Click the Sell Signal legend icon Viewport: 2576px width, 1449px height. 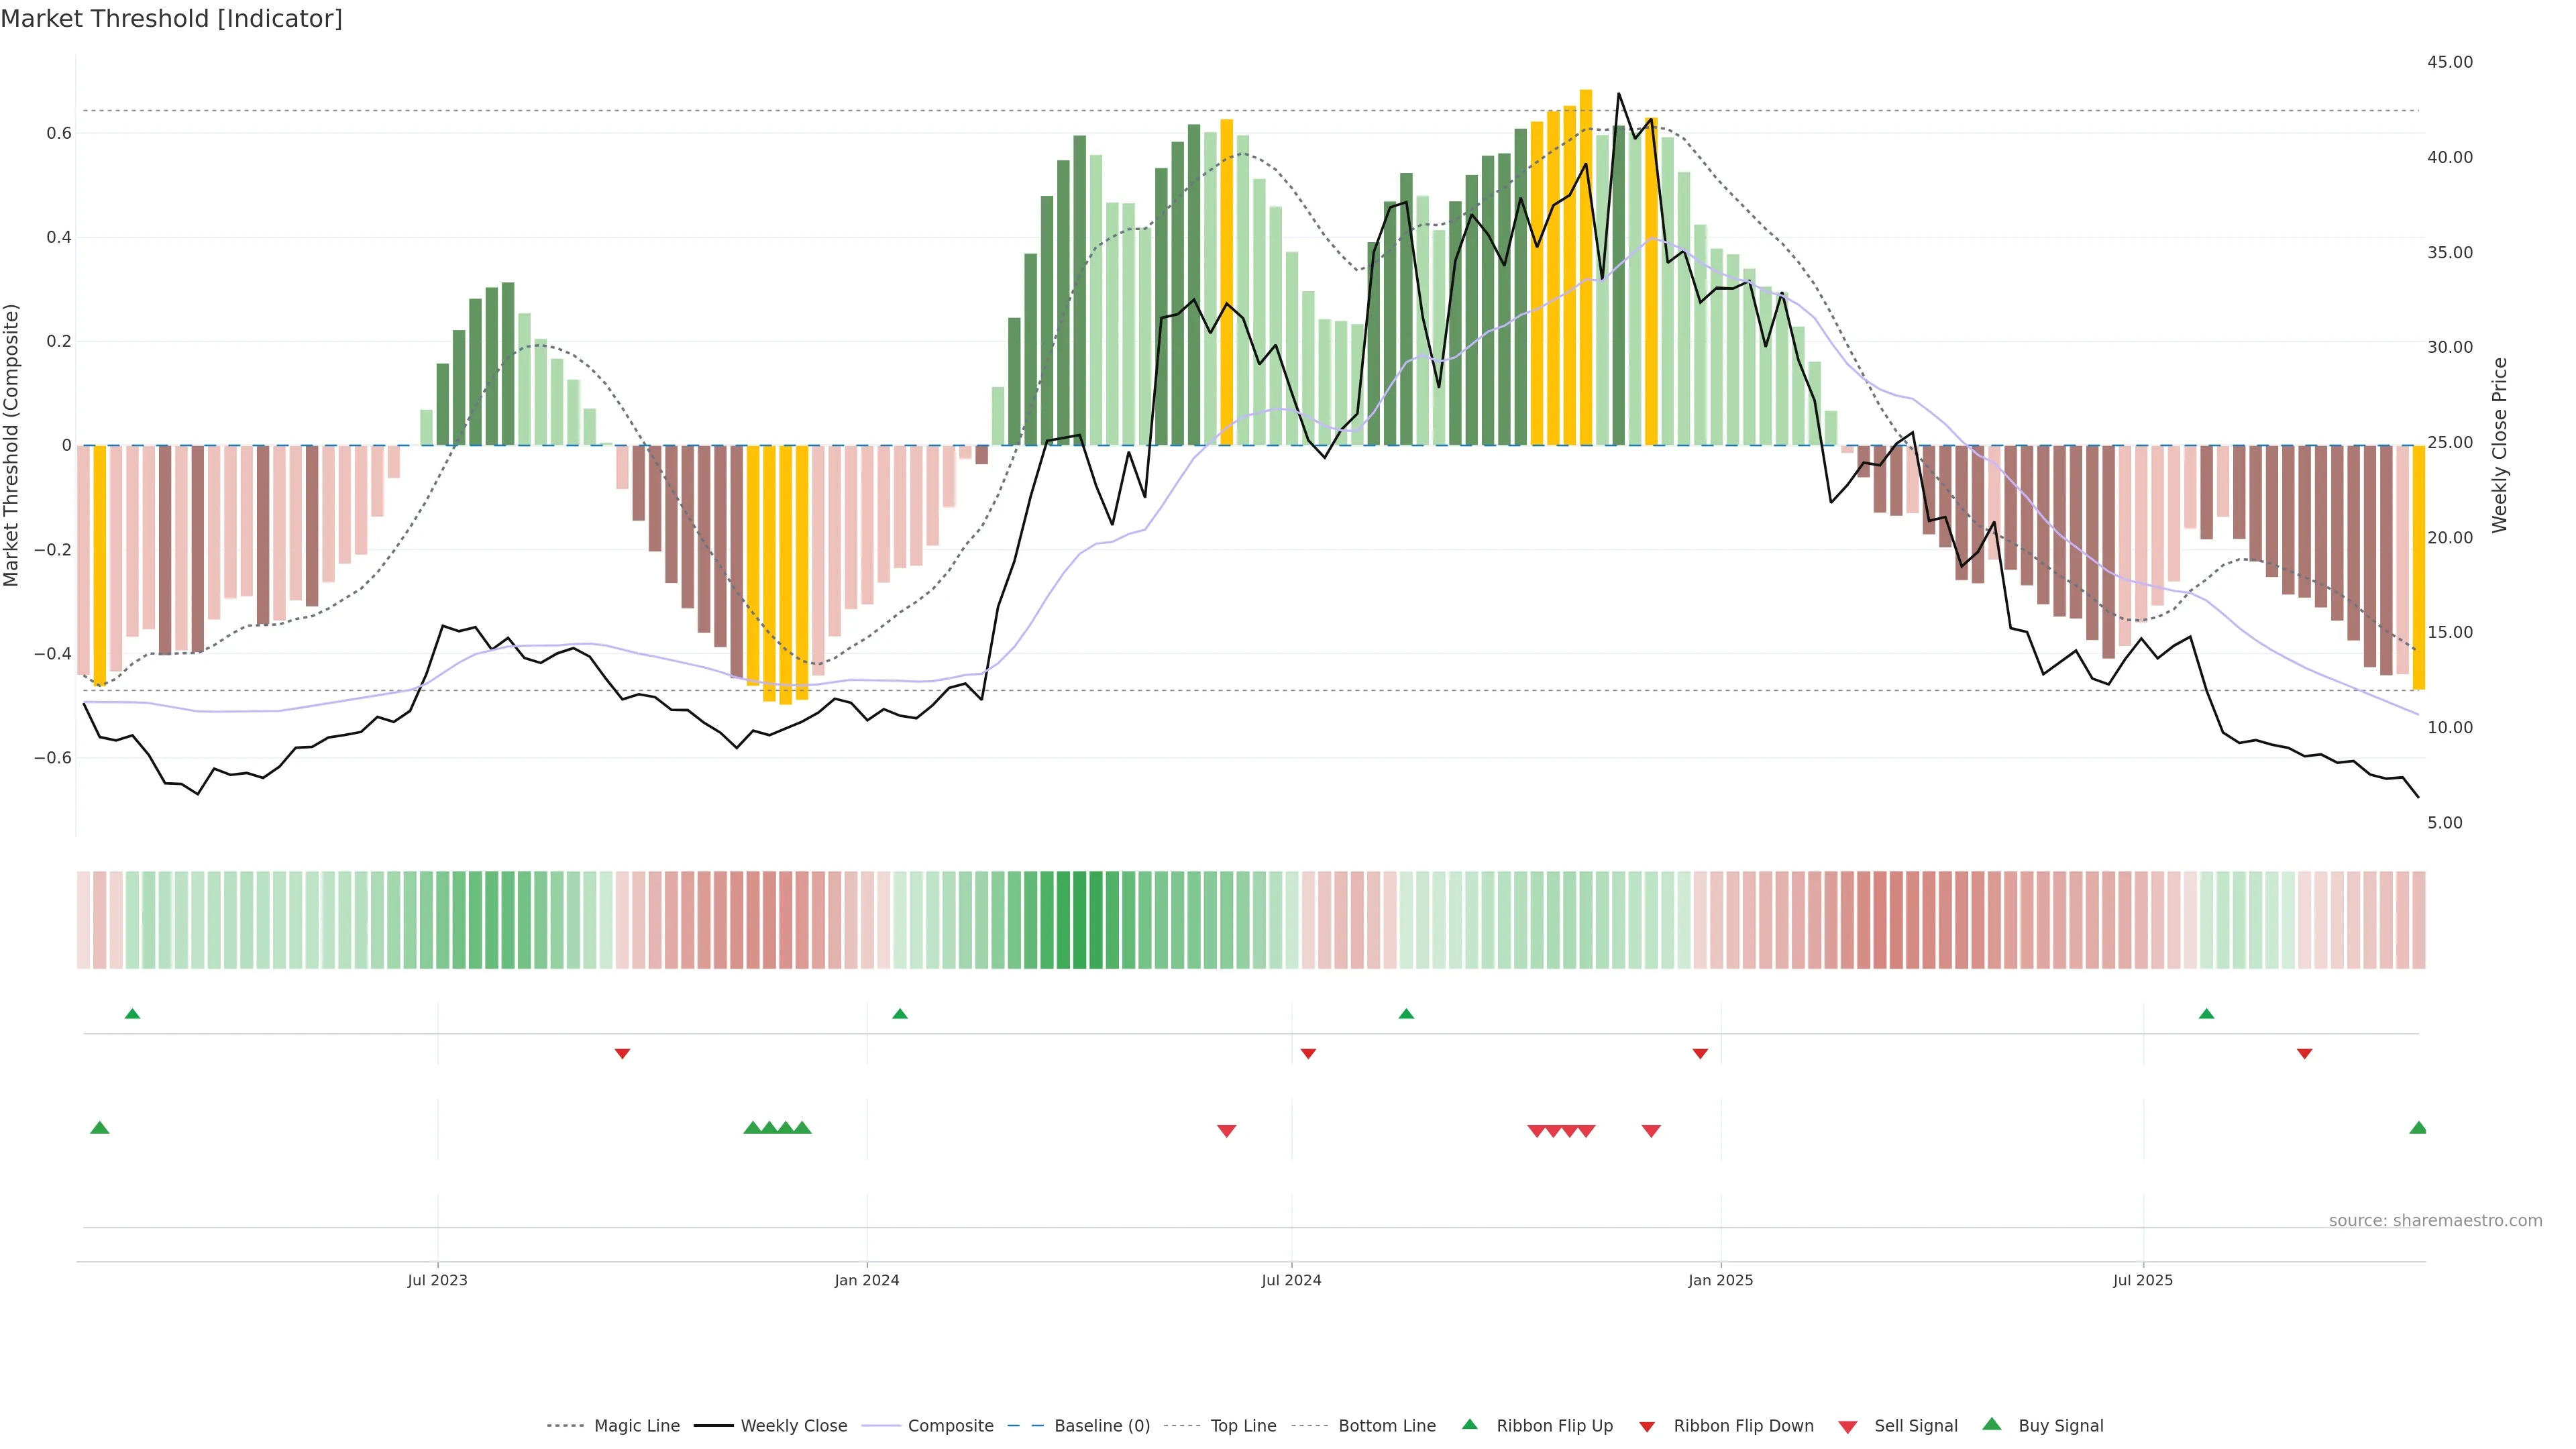click(1848, 1426)
